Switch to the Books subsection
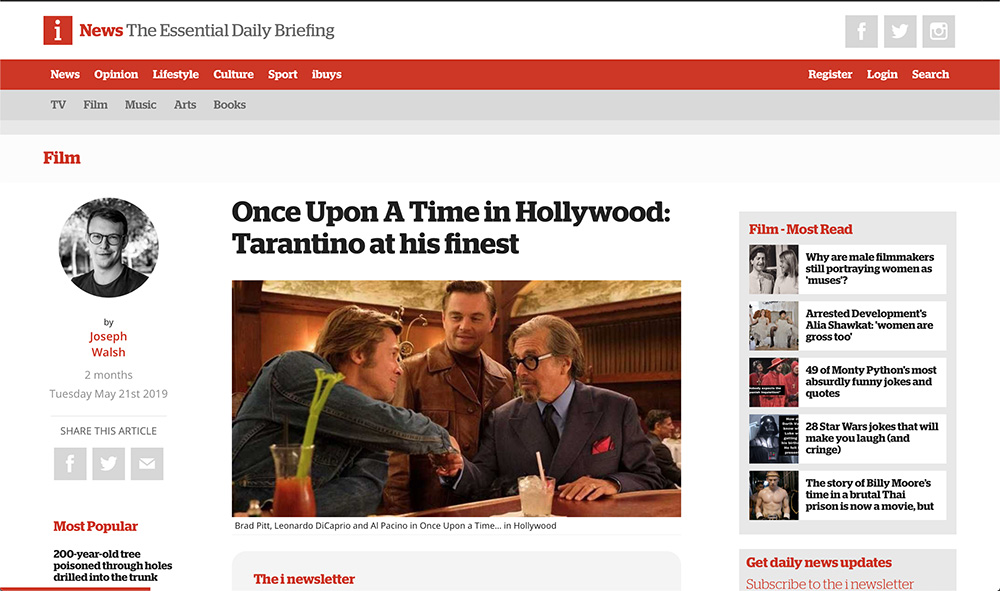Viewport: 1000px width, 591px height. tap(230, 105)
